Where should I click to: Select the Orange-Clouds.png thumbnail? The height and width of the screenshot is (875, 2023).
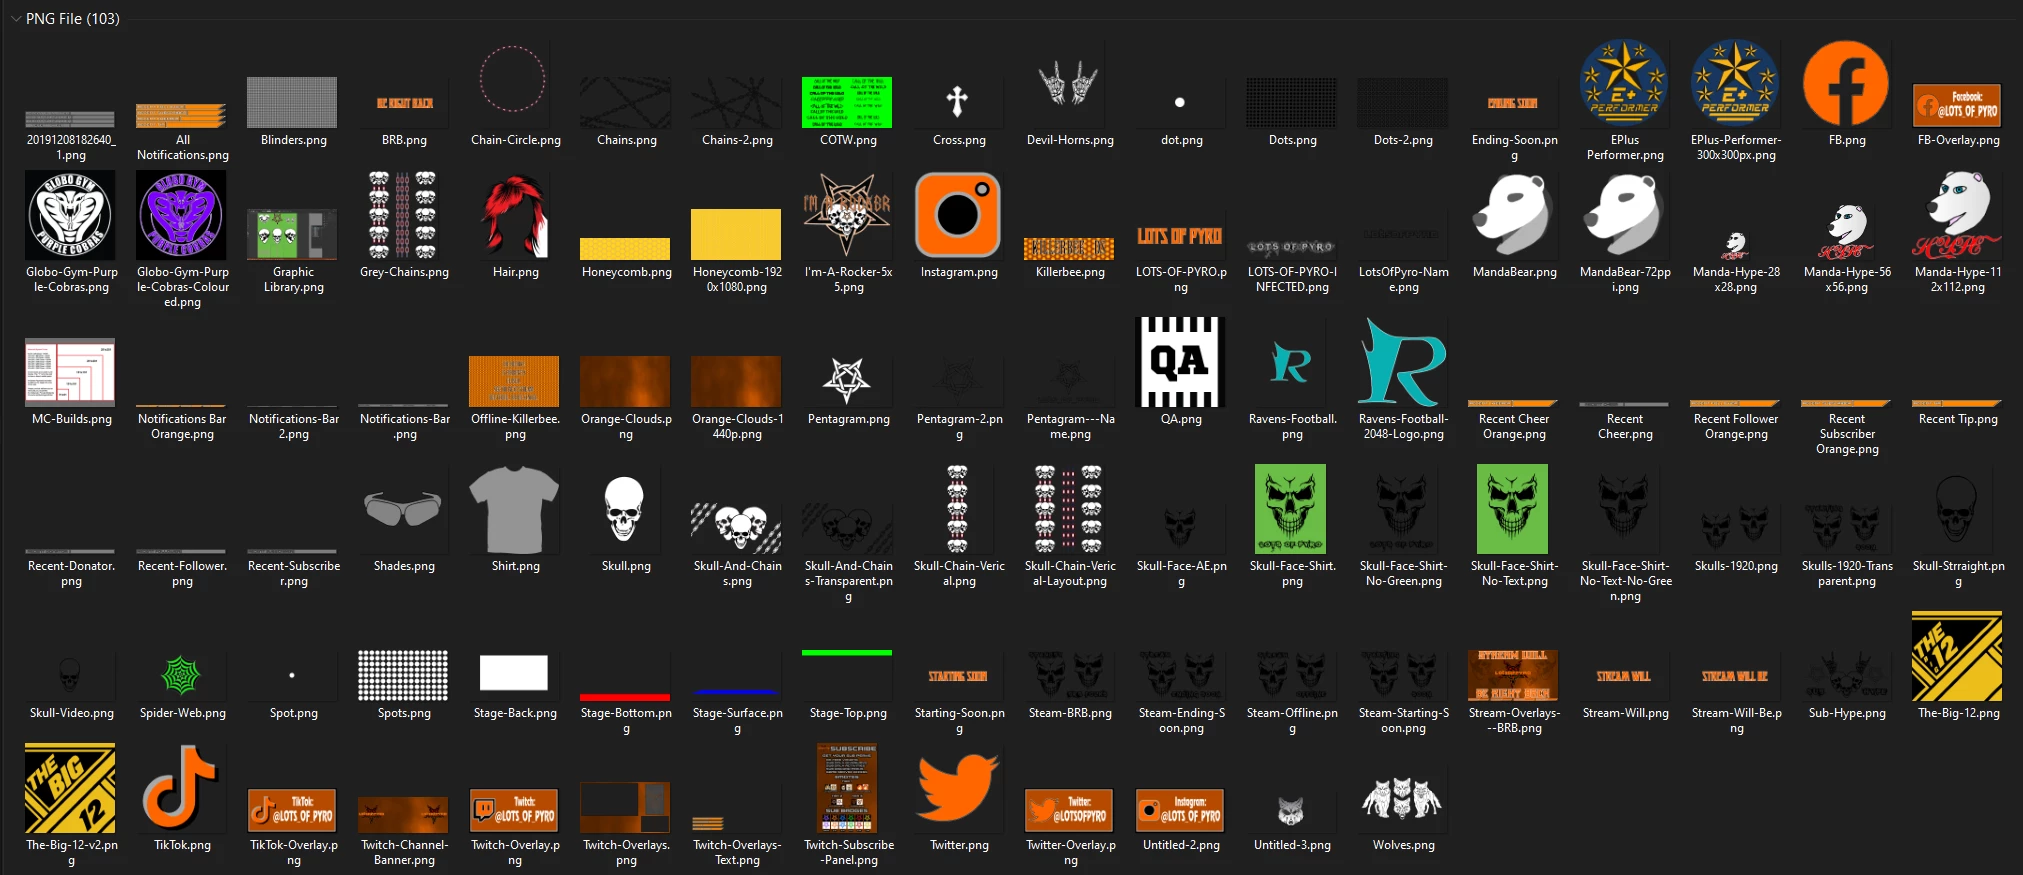click(625, 381)
